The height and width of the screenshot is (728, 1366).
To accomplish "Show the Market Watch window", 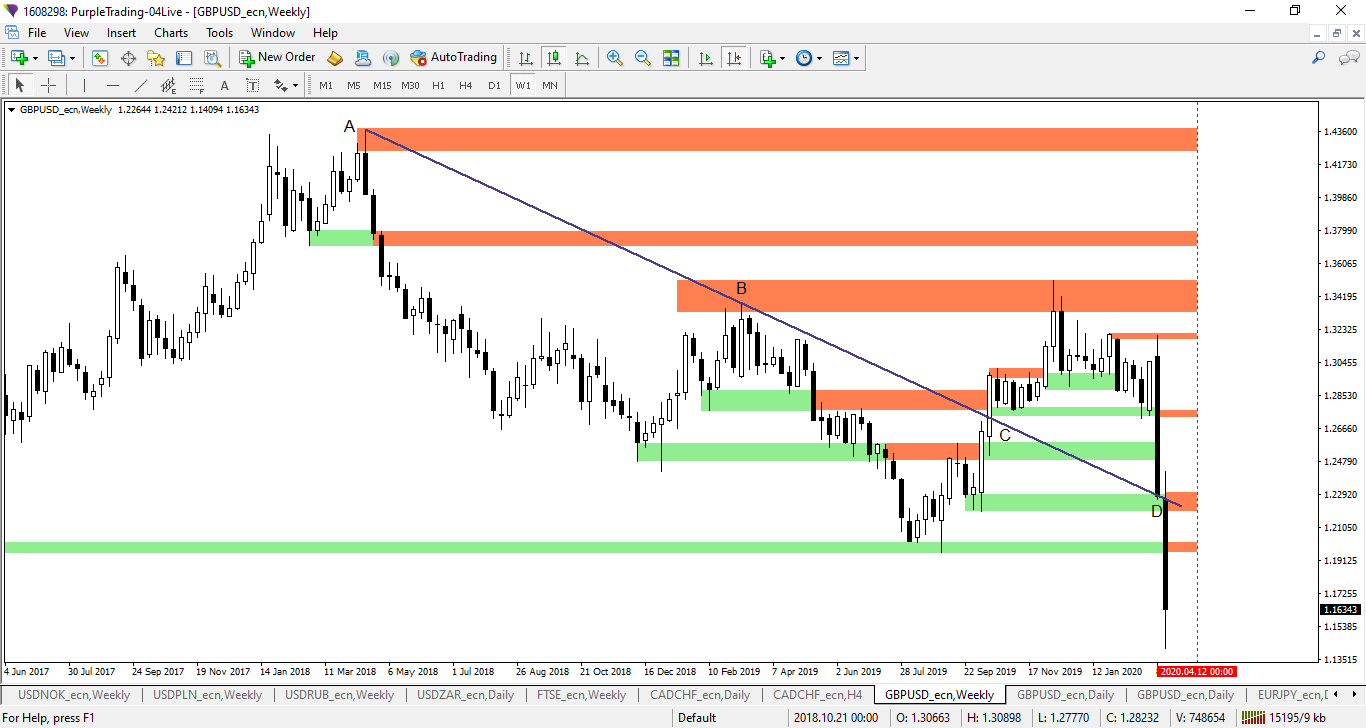I will [x=100, y=58].
